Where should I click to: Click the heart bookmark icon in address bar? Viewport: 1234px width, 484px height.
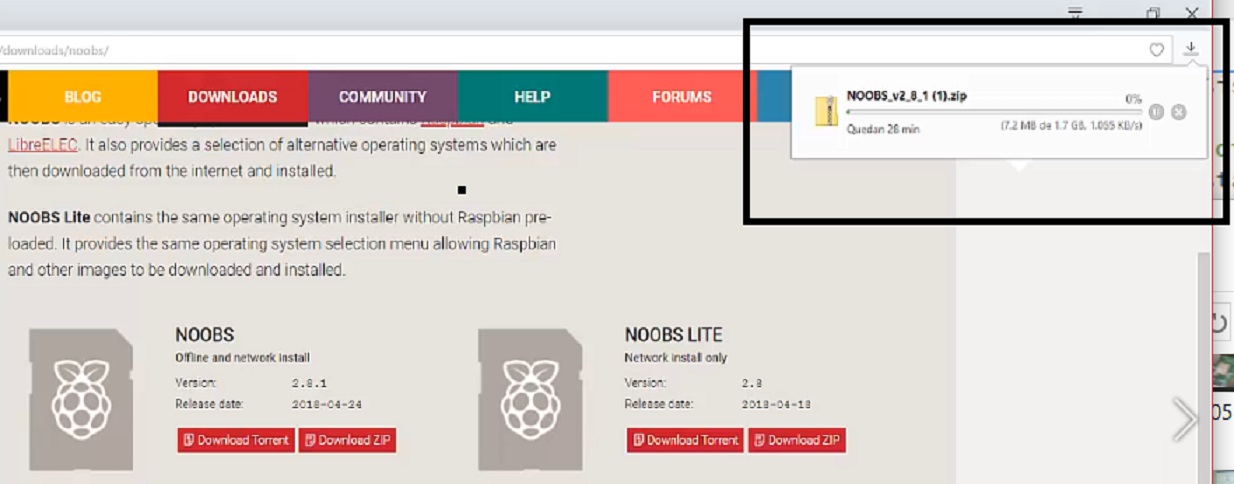1157,49
